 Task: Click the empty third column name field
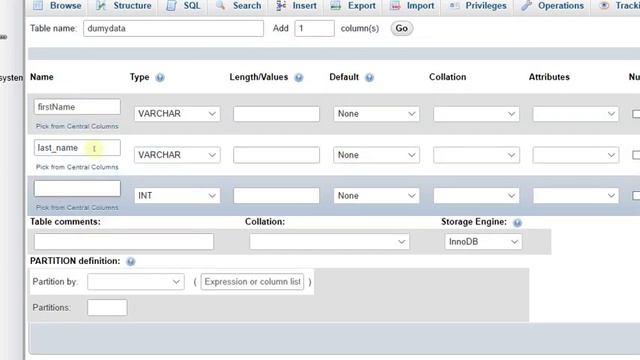pyautogui.click(x=77, y=189)
